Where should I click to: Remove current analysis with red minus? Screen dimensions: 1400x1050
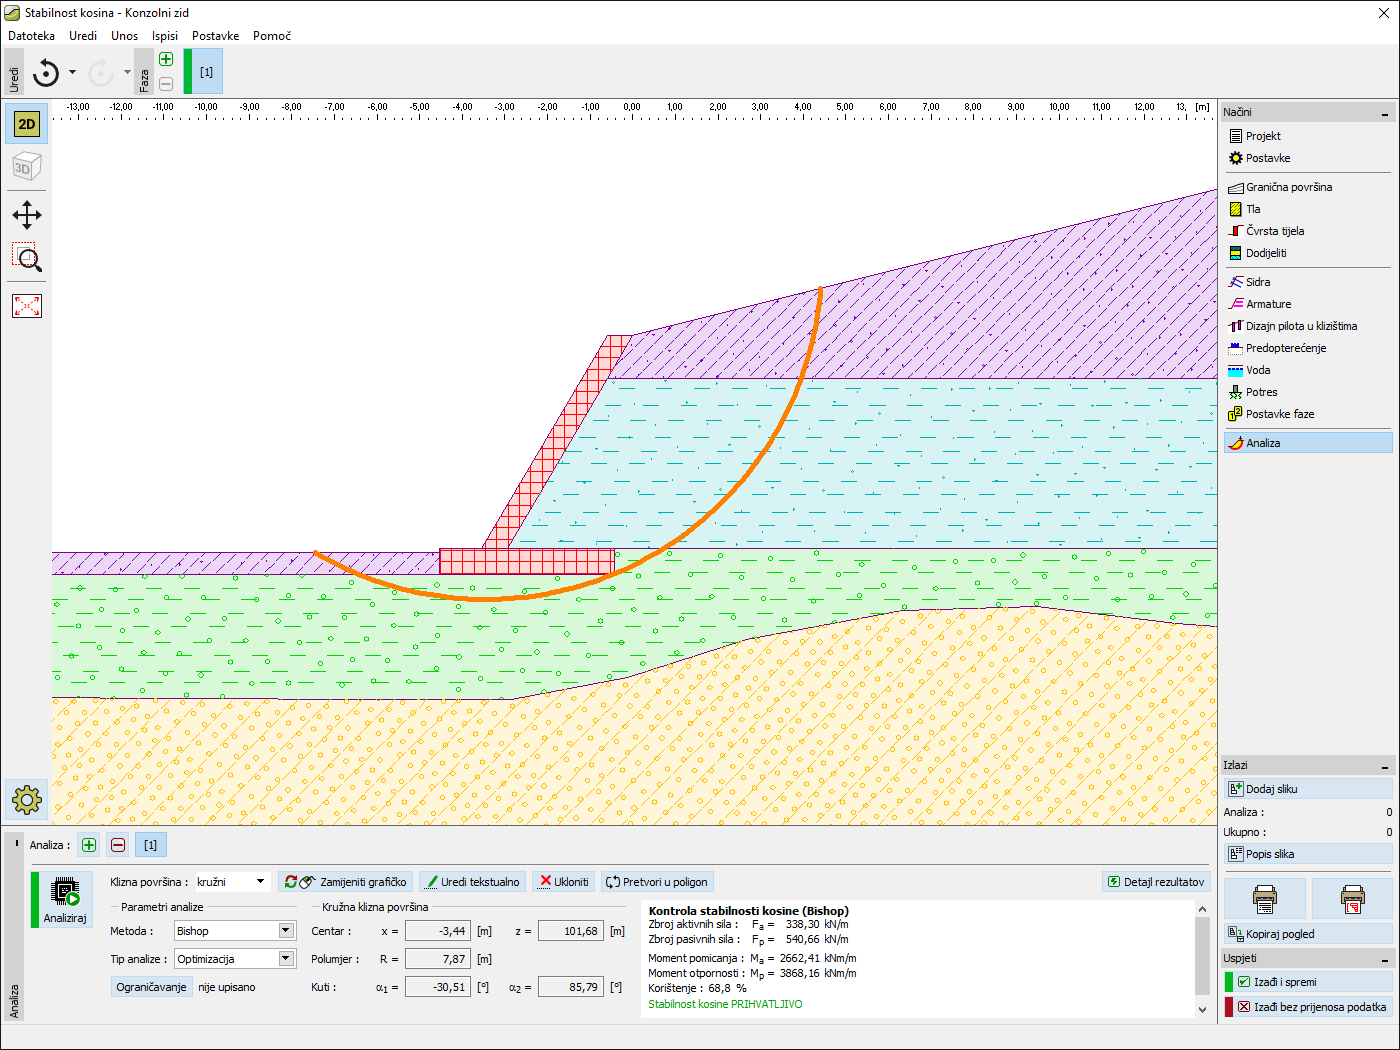coord(118,845)
